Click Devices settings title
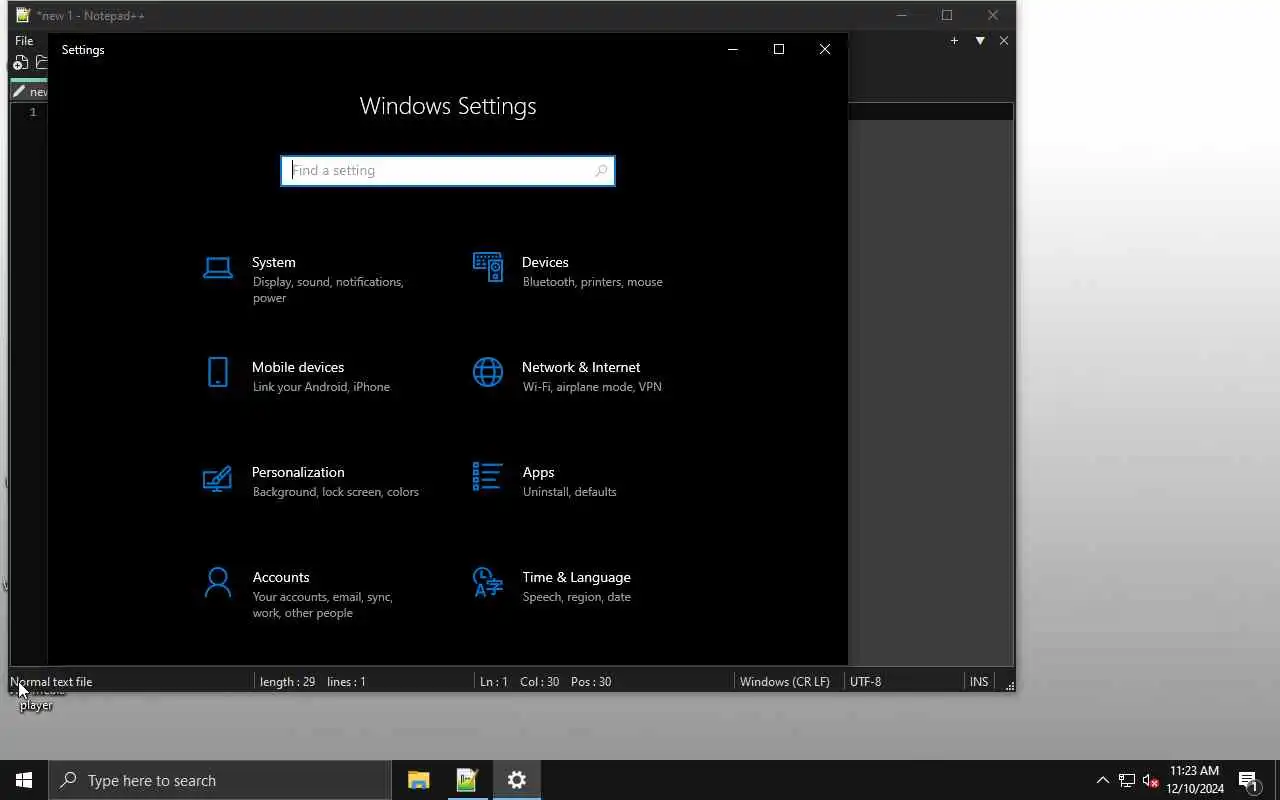The width and height of the screenshot is (1280, 800). pos(545,262)
